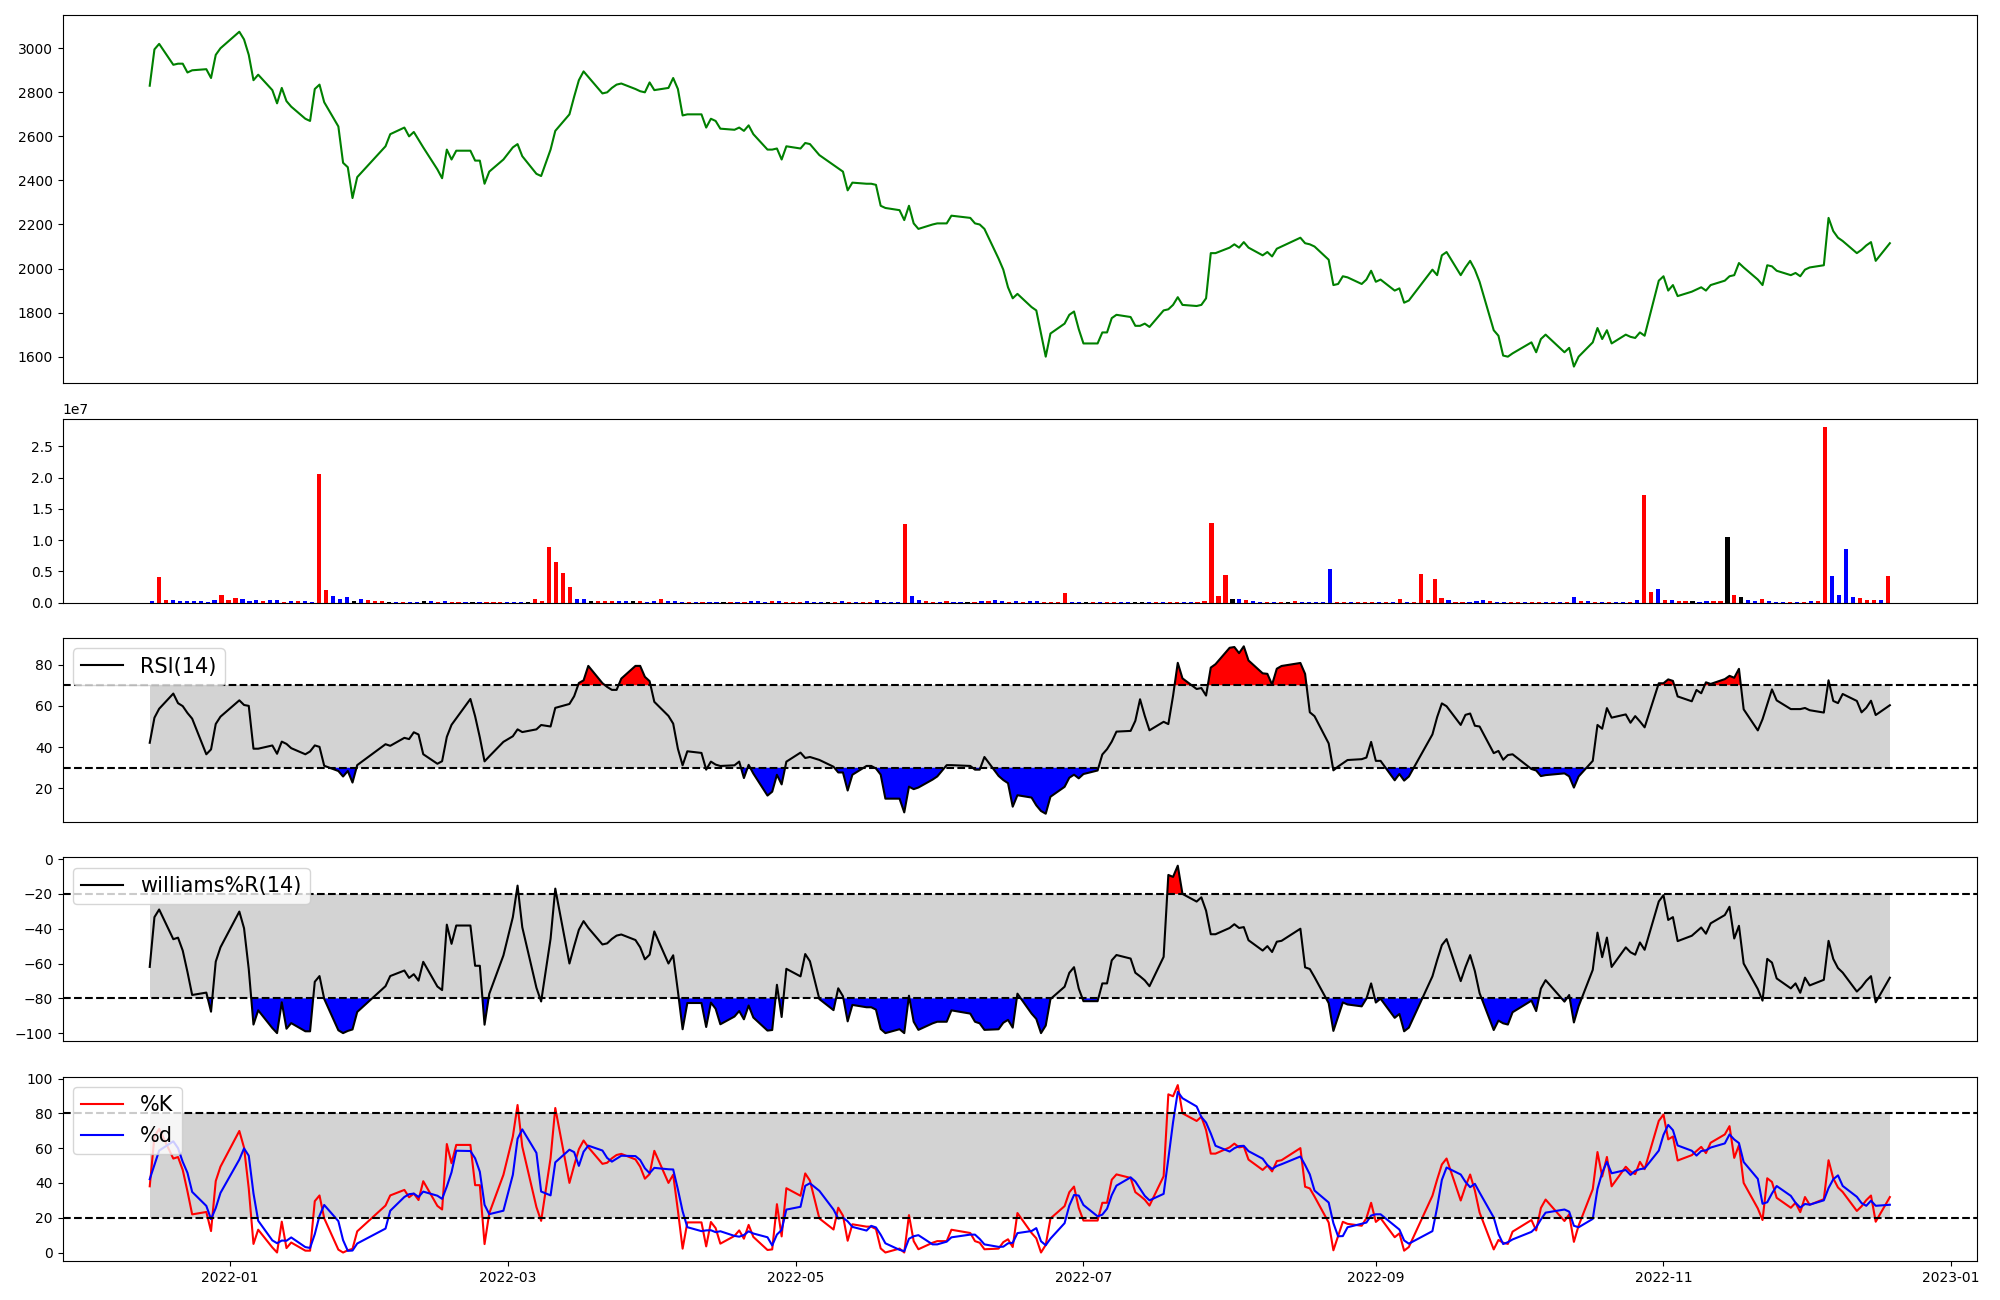
Task: Click the 2022-07 date axis label
Action: point(1084,1276)
